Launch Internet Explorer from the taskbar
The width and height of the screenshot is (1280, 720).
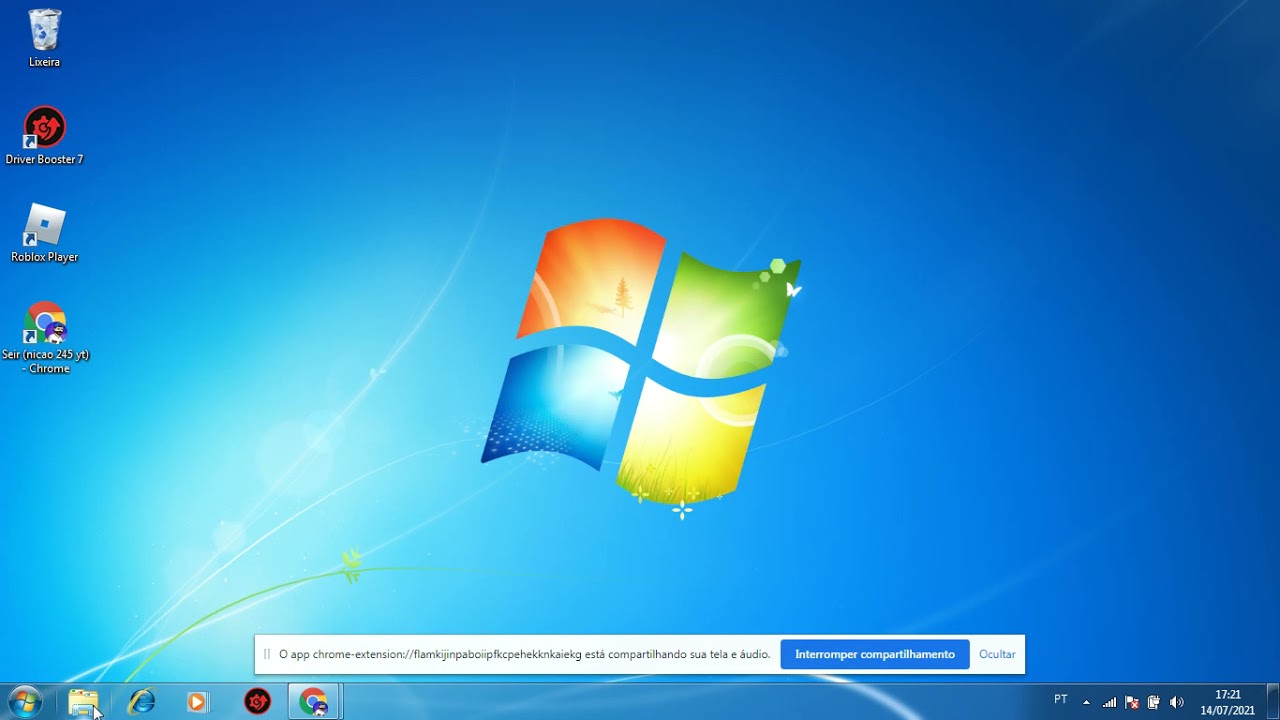[141, 702]
